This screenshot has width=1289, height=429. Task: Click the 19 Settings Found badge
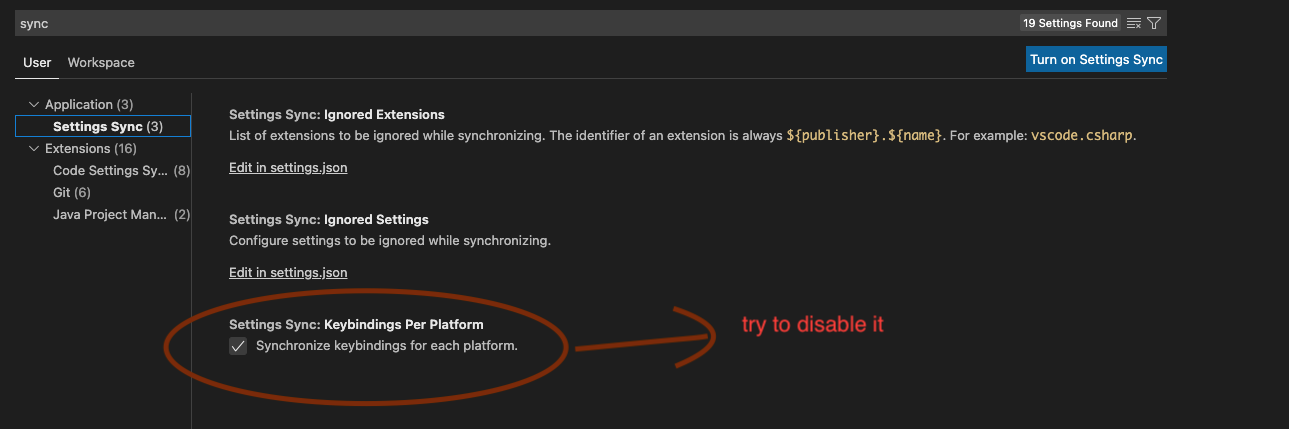(1070, 23)
